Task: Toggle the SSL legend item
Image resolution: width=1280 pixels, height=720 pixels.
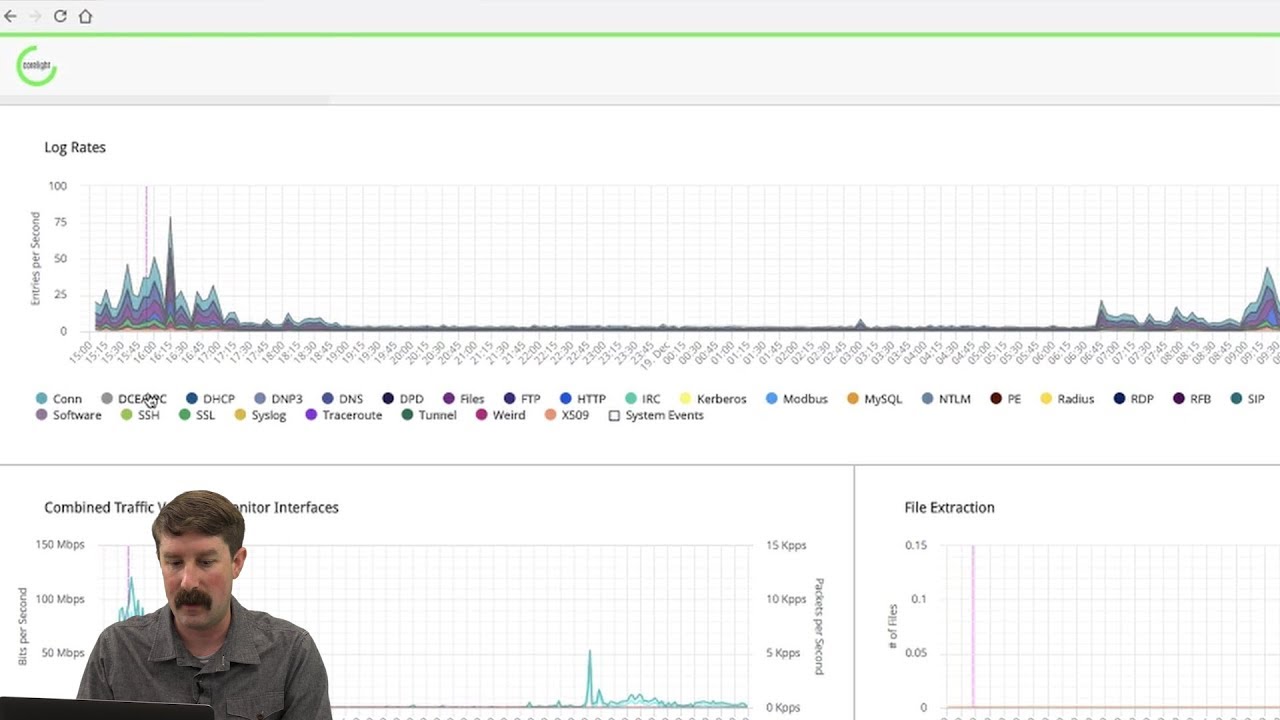Action: click(197, 415)
